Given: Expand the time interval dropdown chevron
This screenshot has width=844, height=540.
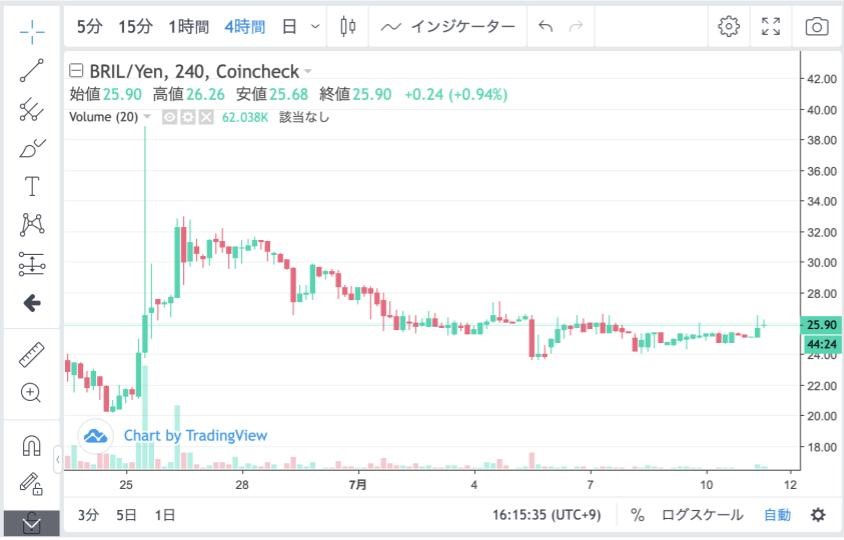Looking at the screenshot, I should click(x=316, y=27).
